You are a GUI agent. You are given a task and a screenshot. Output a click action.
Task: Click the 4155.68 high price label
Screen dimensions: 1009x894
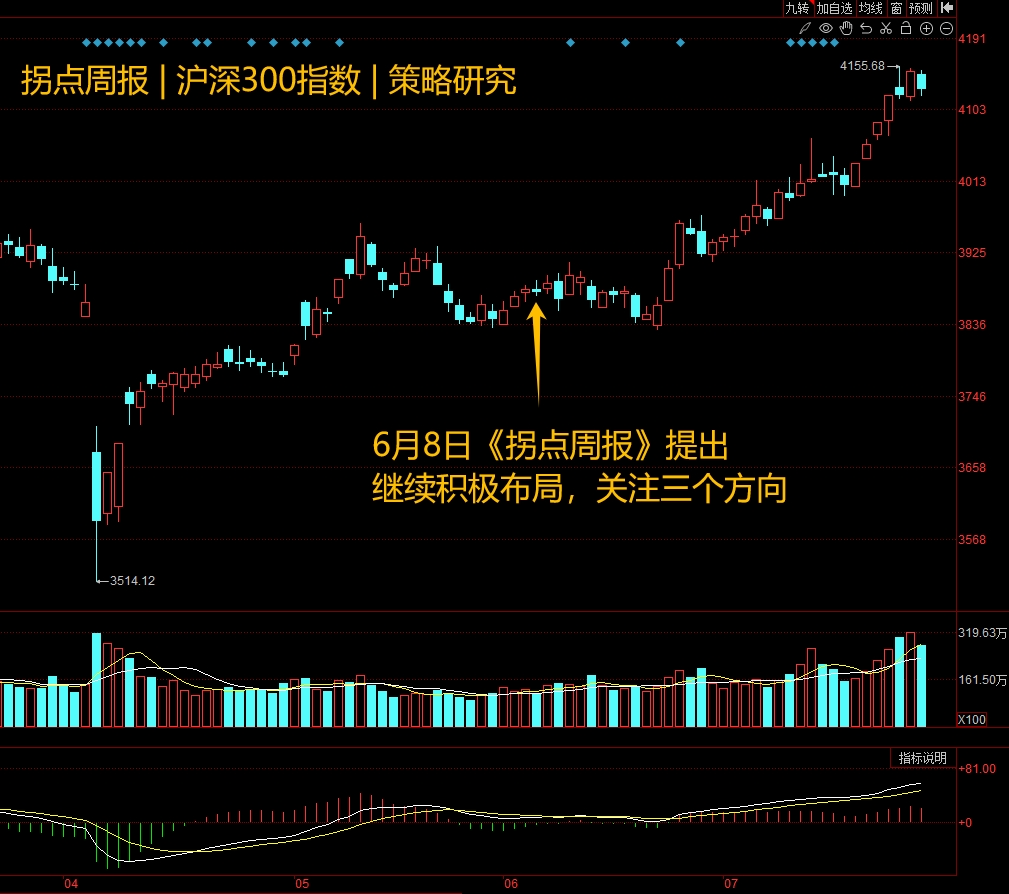click(x=862, y=66)
